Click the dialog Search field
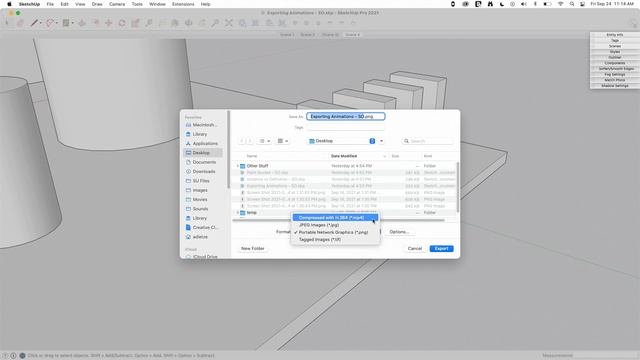640x360 pixels. coord(428,141)
